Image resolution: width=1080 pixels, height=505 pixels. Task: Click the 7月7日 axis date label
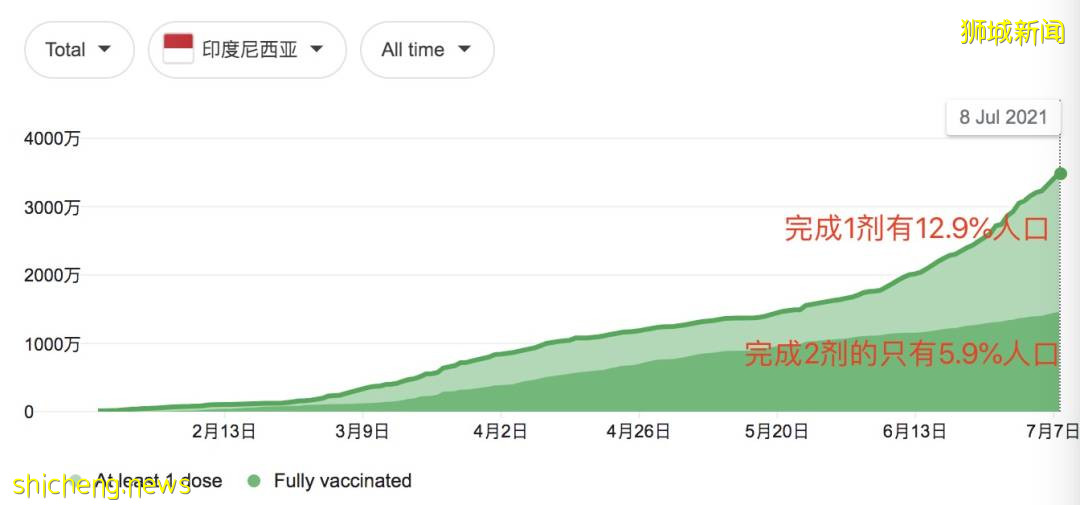[x=1054, y=432]
